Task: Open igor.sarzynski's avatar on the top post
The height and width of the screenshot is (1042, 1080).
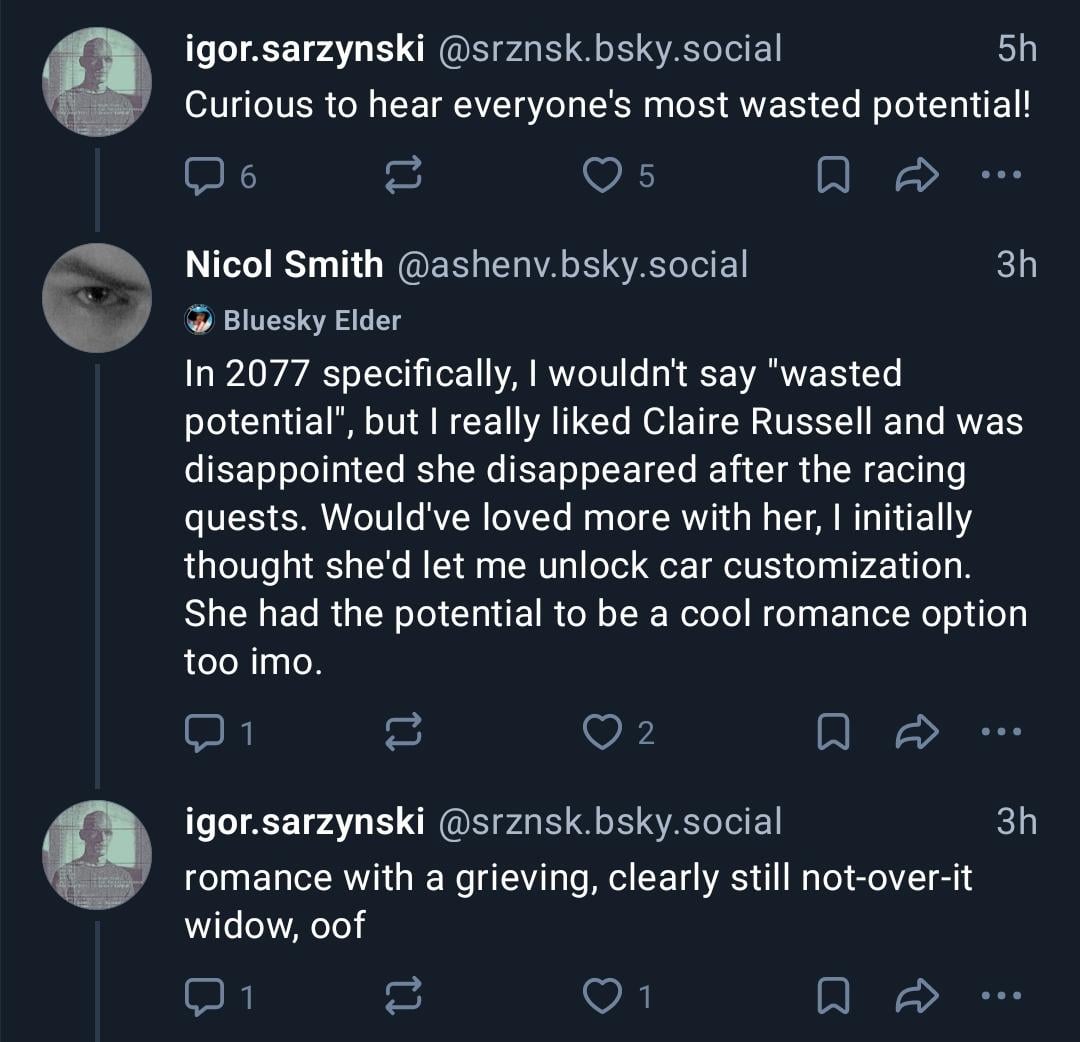Action: tap(97, 82)
